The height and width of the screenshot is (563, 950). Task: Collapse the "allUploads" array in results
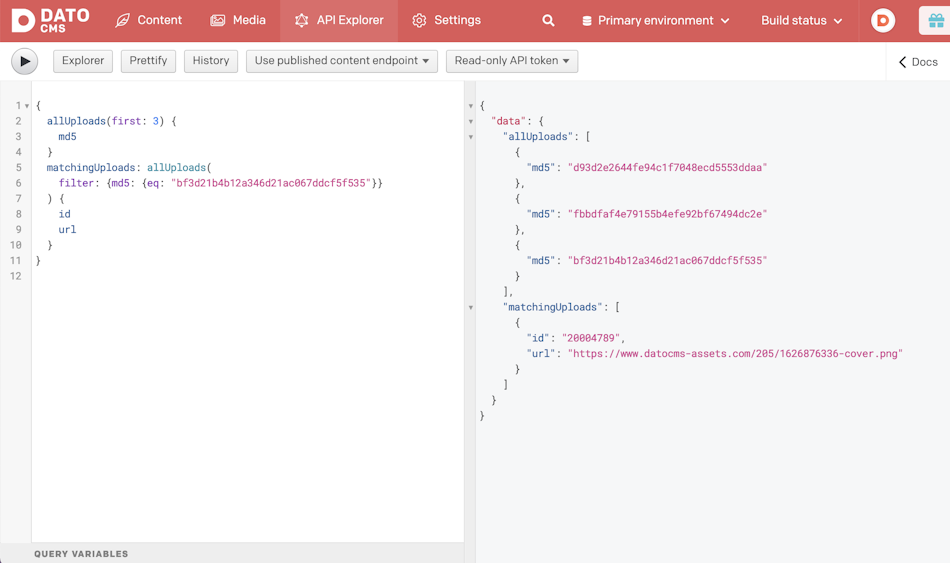point(471,137)
